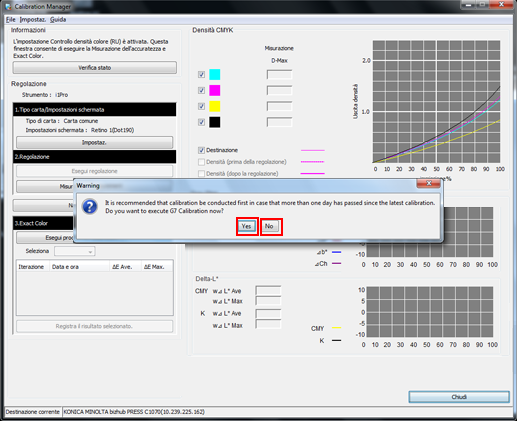Click the Verifica stato button
Viewport: 517px width, 421px height.
[x=95, y=68]
